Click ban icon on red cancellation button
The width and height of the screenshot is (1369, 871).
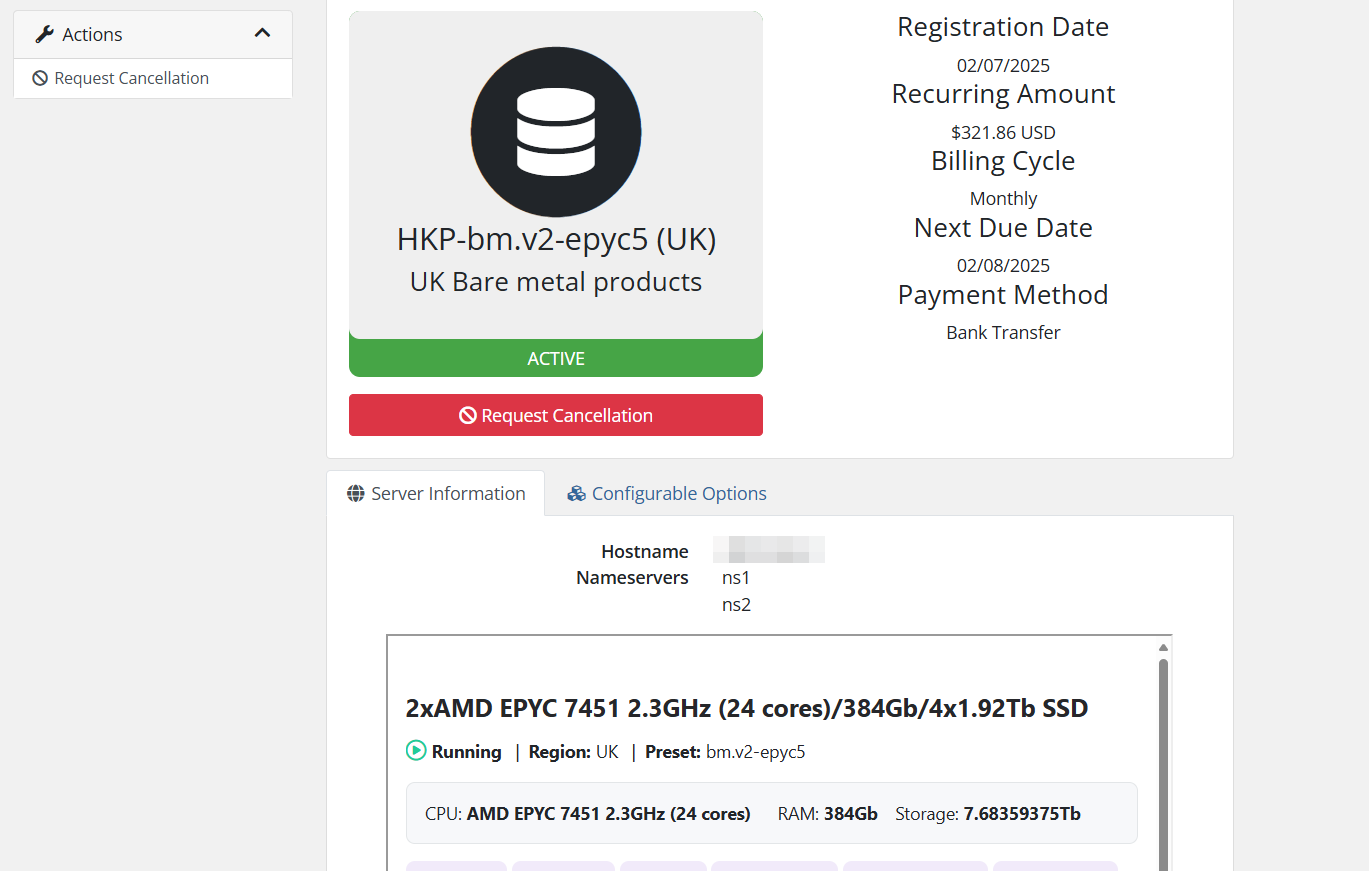467,415
